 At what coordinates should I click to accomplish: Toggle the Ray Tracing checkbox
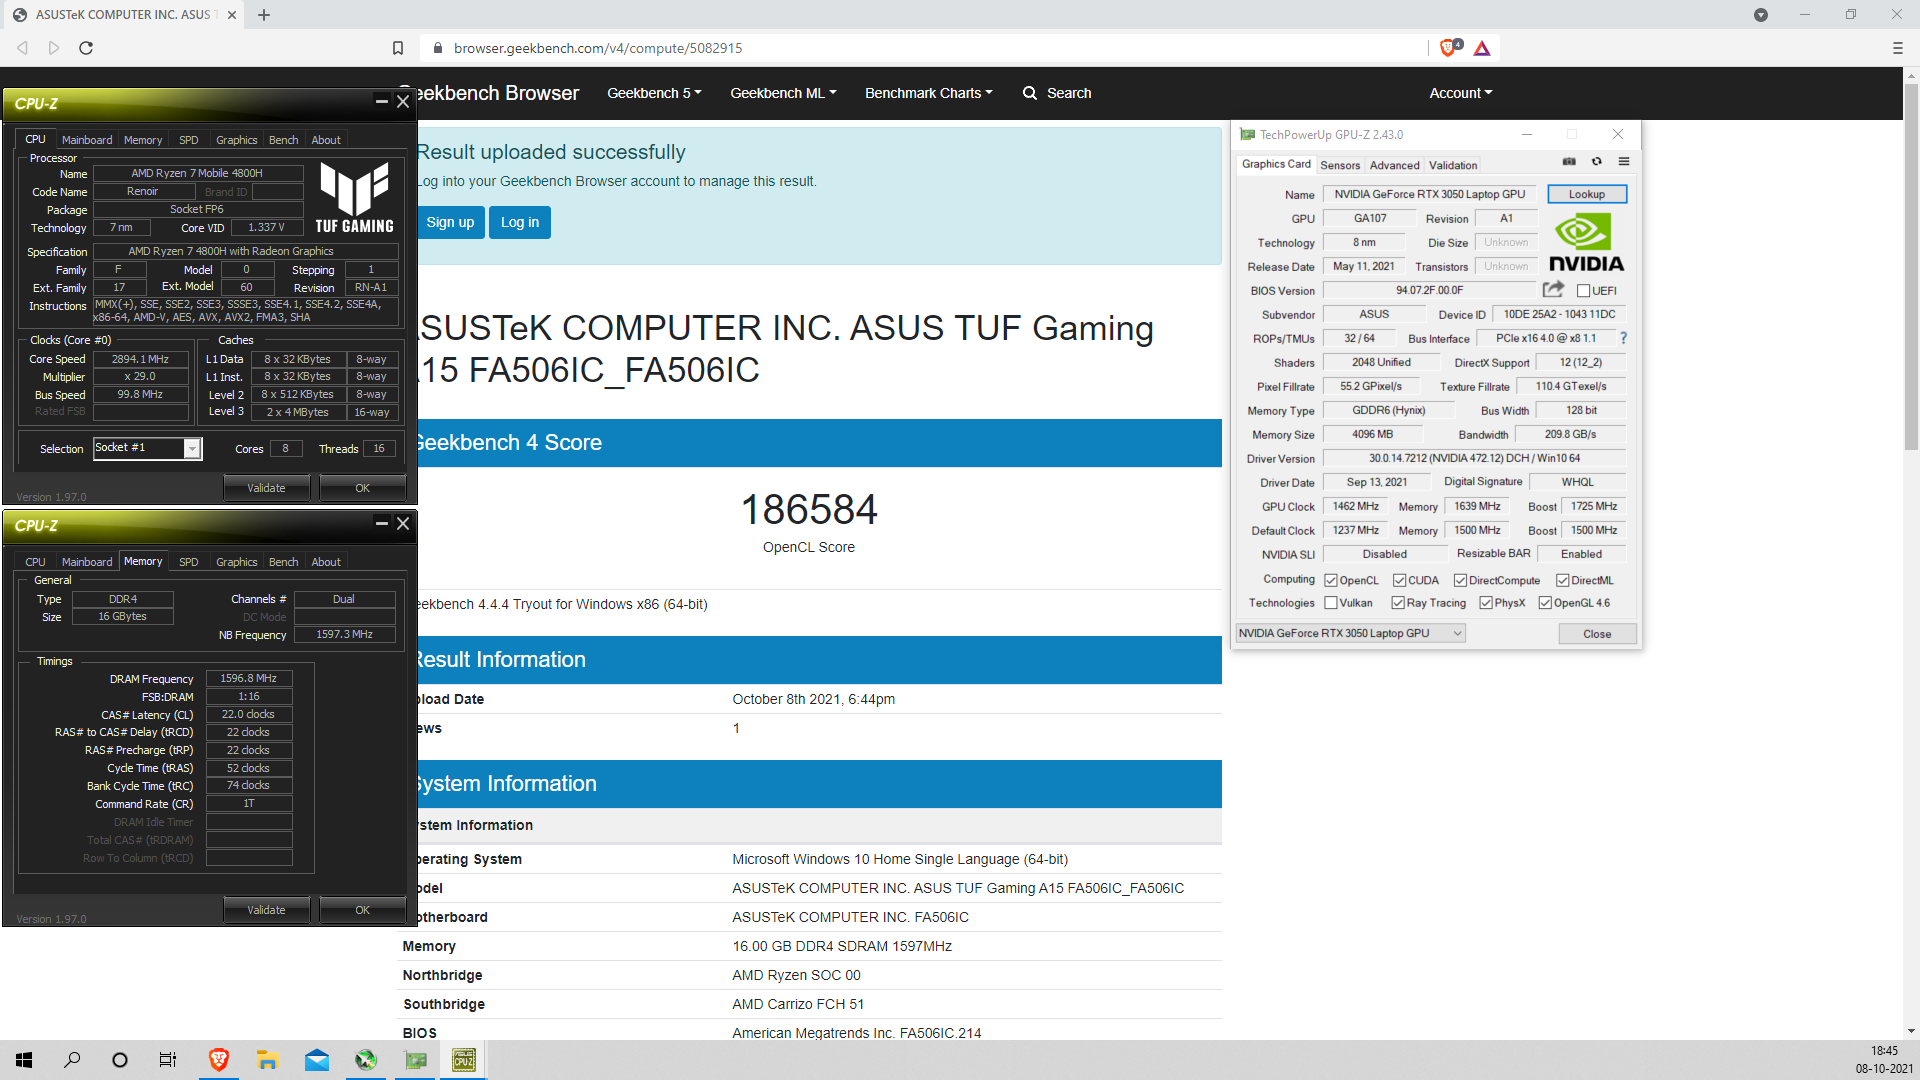coord(1398,603)
